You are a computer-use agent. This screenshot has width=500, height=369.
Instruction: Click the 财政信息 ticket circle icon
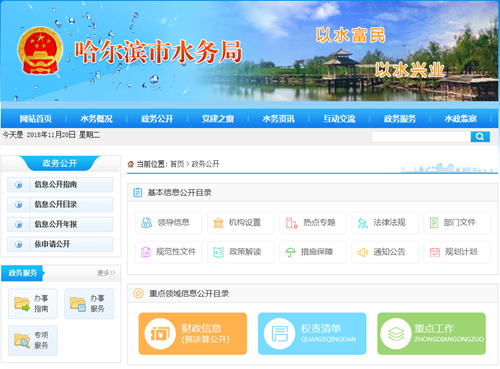tap(160, 333)
